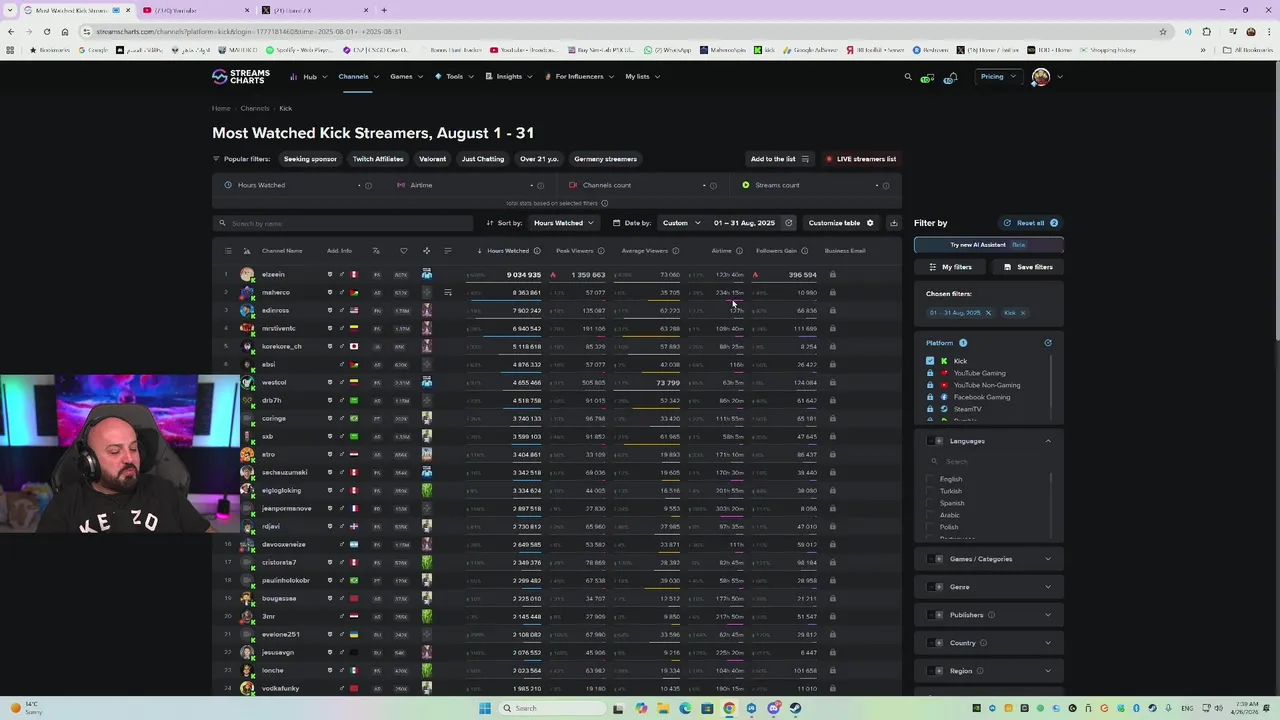Image resolution: width=1280 pixels, height=720 pixels.
Task: Apply the Twitch Affiliates popular filter
Action: coord(378,159)
